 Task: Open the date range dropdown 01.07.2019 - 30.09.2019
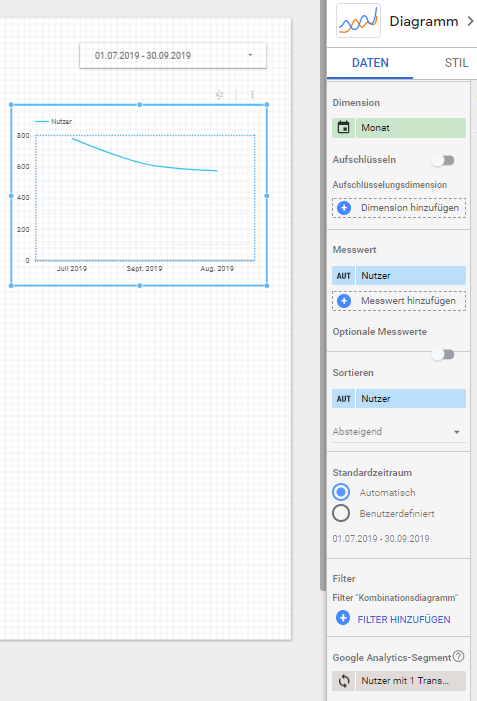173,55
